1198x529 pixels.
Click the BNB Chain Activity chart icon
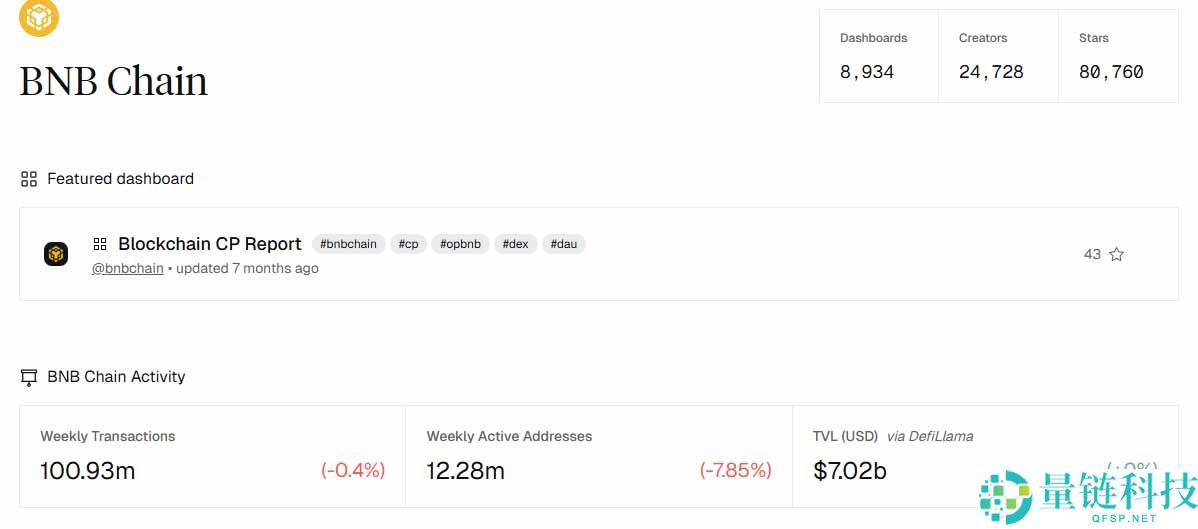29,377
